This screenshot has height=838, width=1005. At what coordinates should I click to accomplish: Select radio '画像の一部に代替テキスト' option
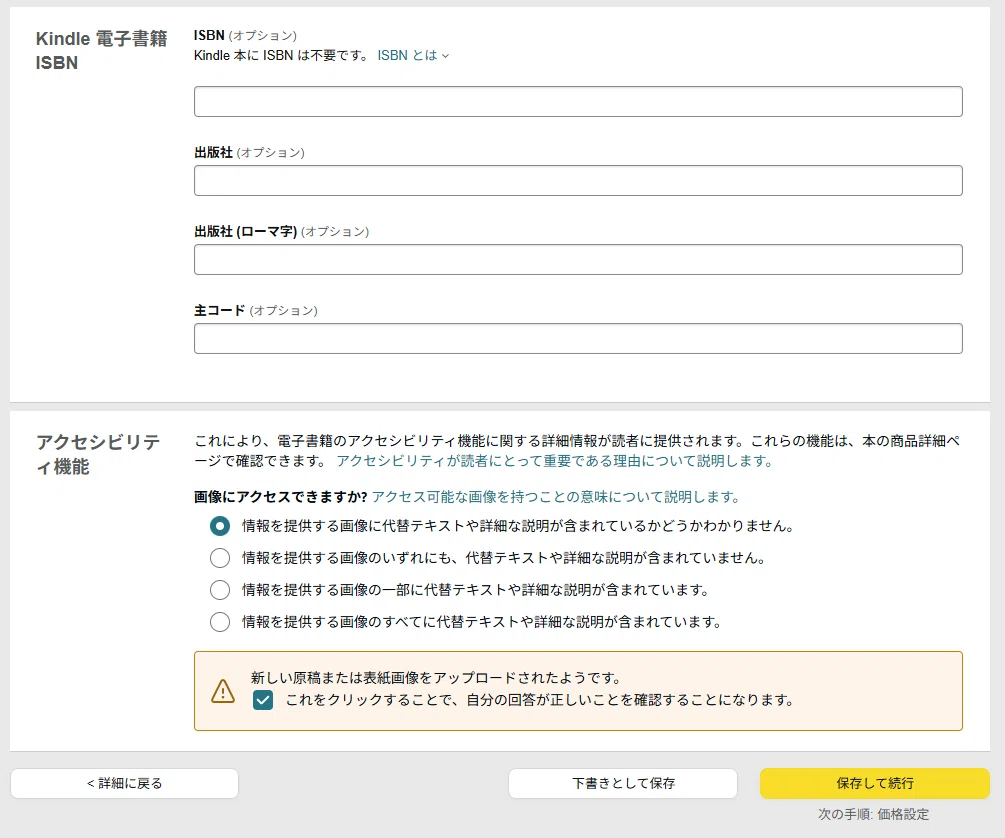[220, 590]
